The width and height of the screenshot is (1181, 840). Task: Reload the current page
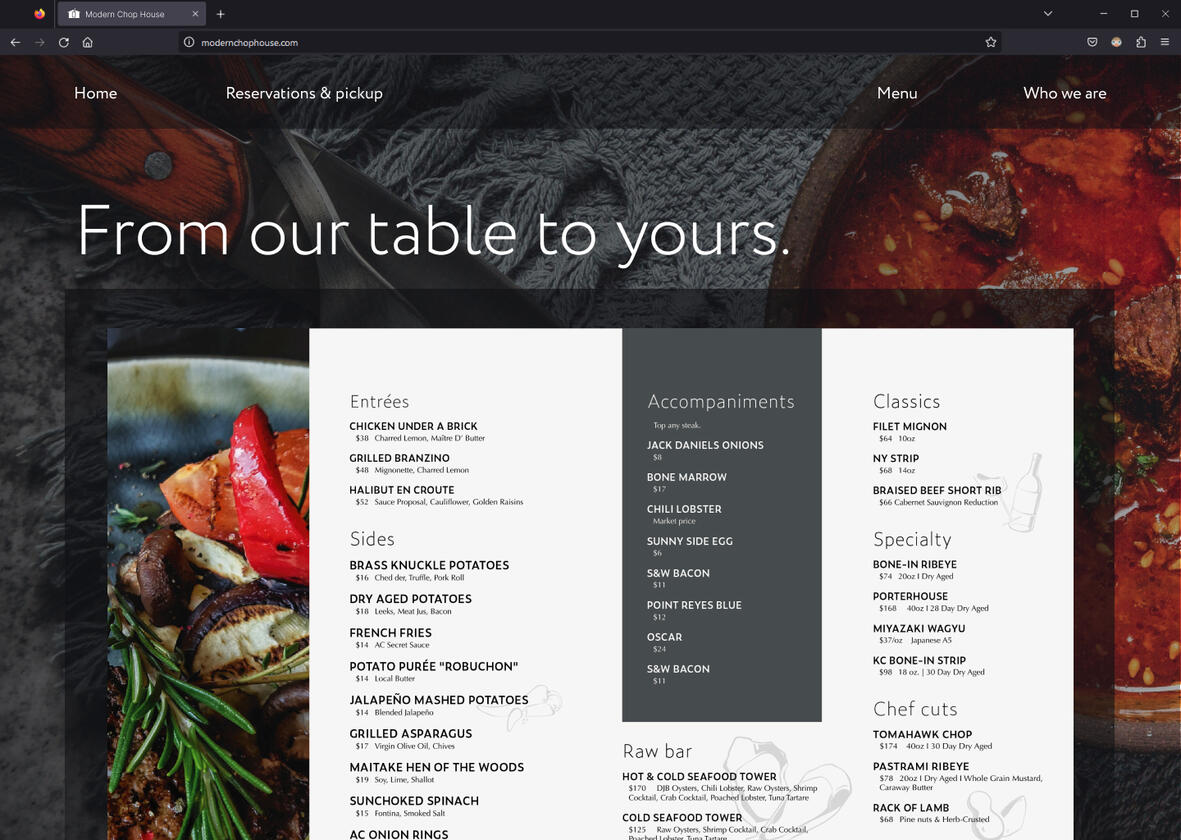(64, 42)
